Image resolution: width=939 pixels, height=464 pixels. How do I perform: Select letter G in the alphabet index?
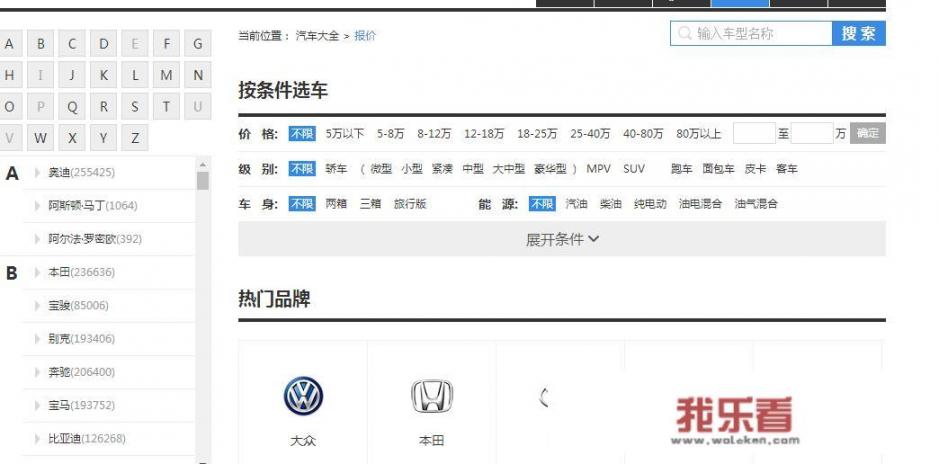pos(198,44)
